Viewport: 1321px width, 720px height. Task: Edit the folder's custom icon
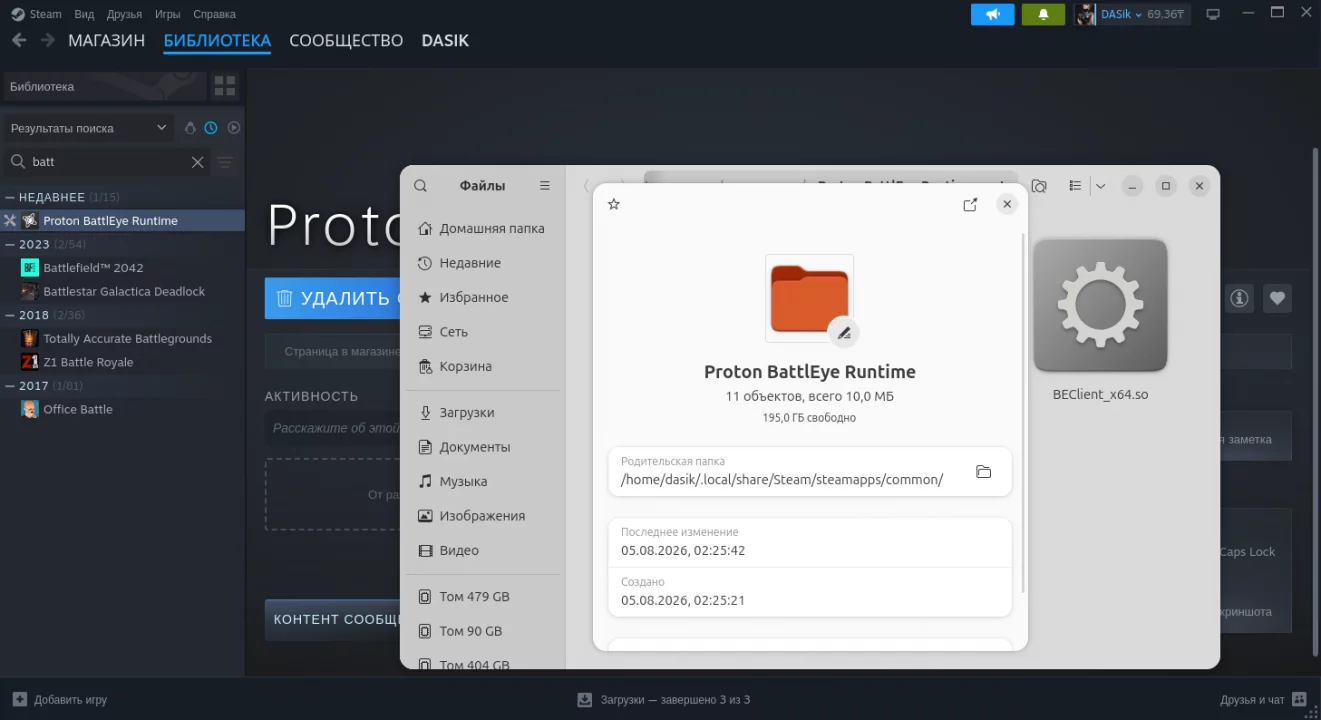[x=844, y=332]
